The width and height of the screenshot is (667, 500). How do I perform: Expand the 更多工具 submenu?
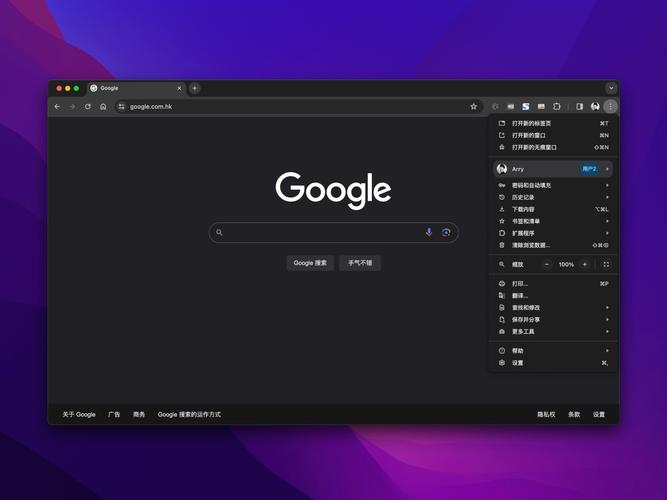coord(550,331)
